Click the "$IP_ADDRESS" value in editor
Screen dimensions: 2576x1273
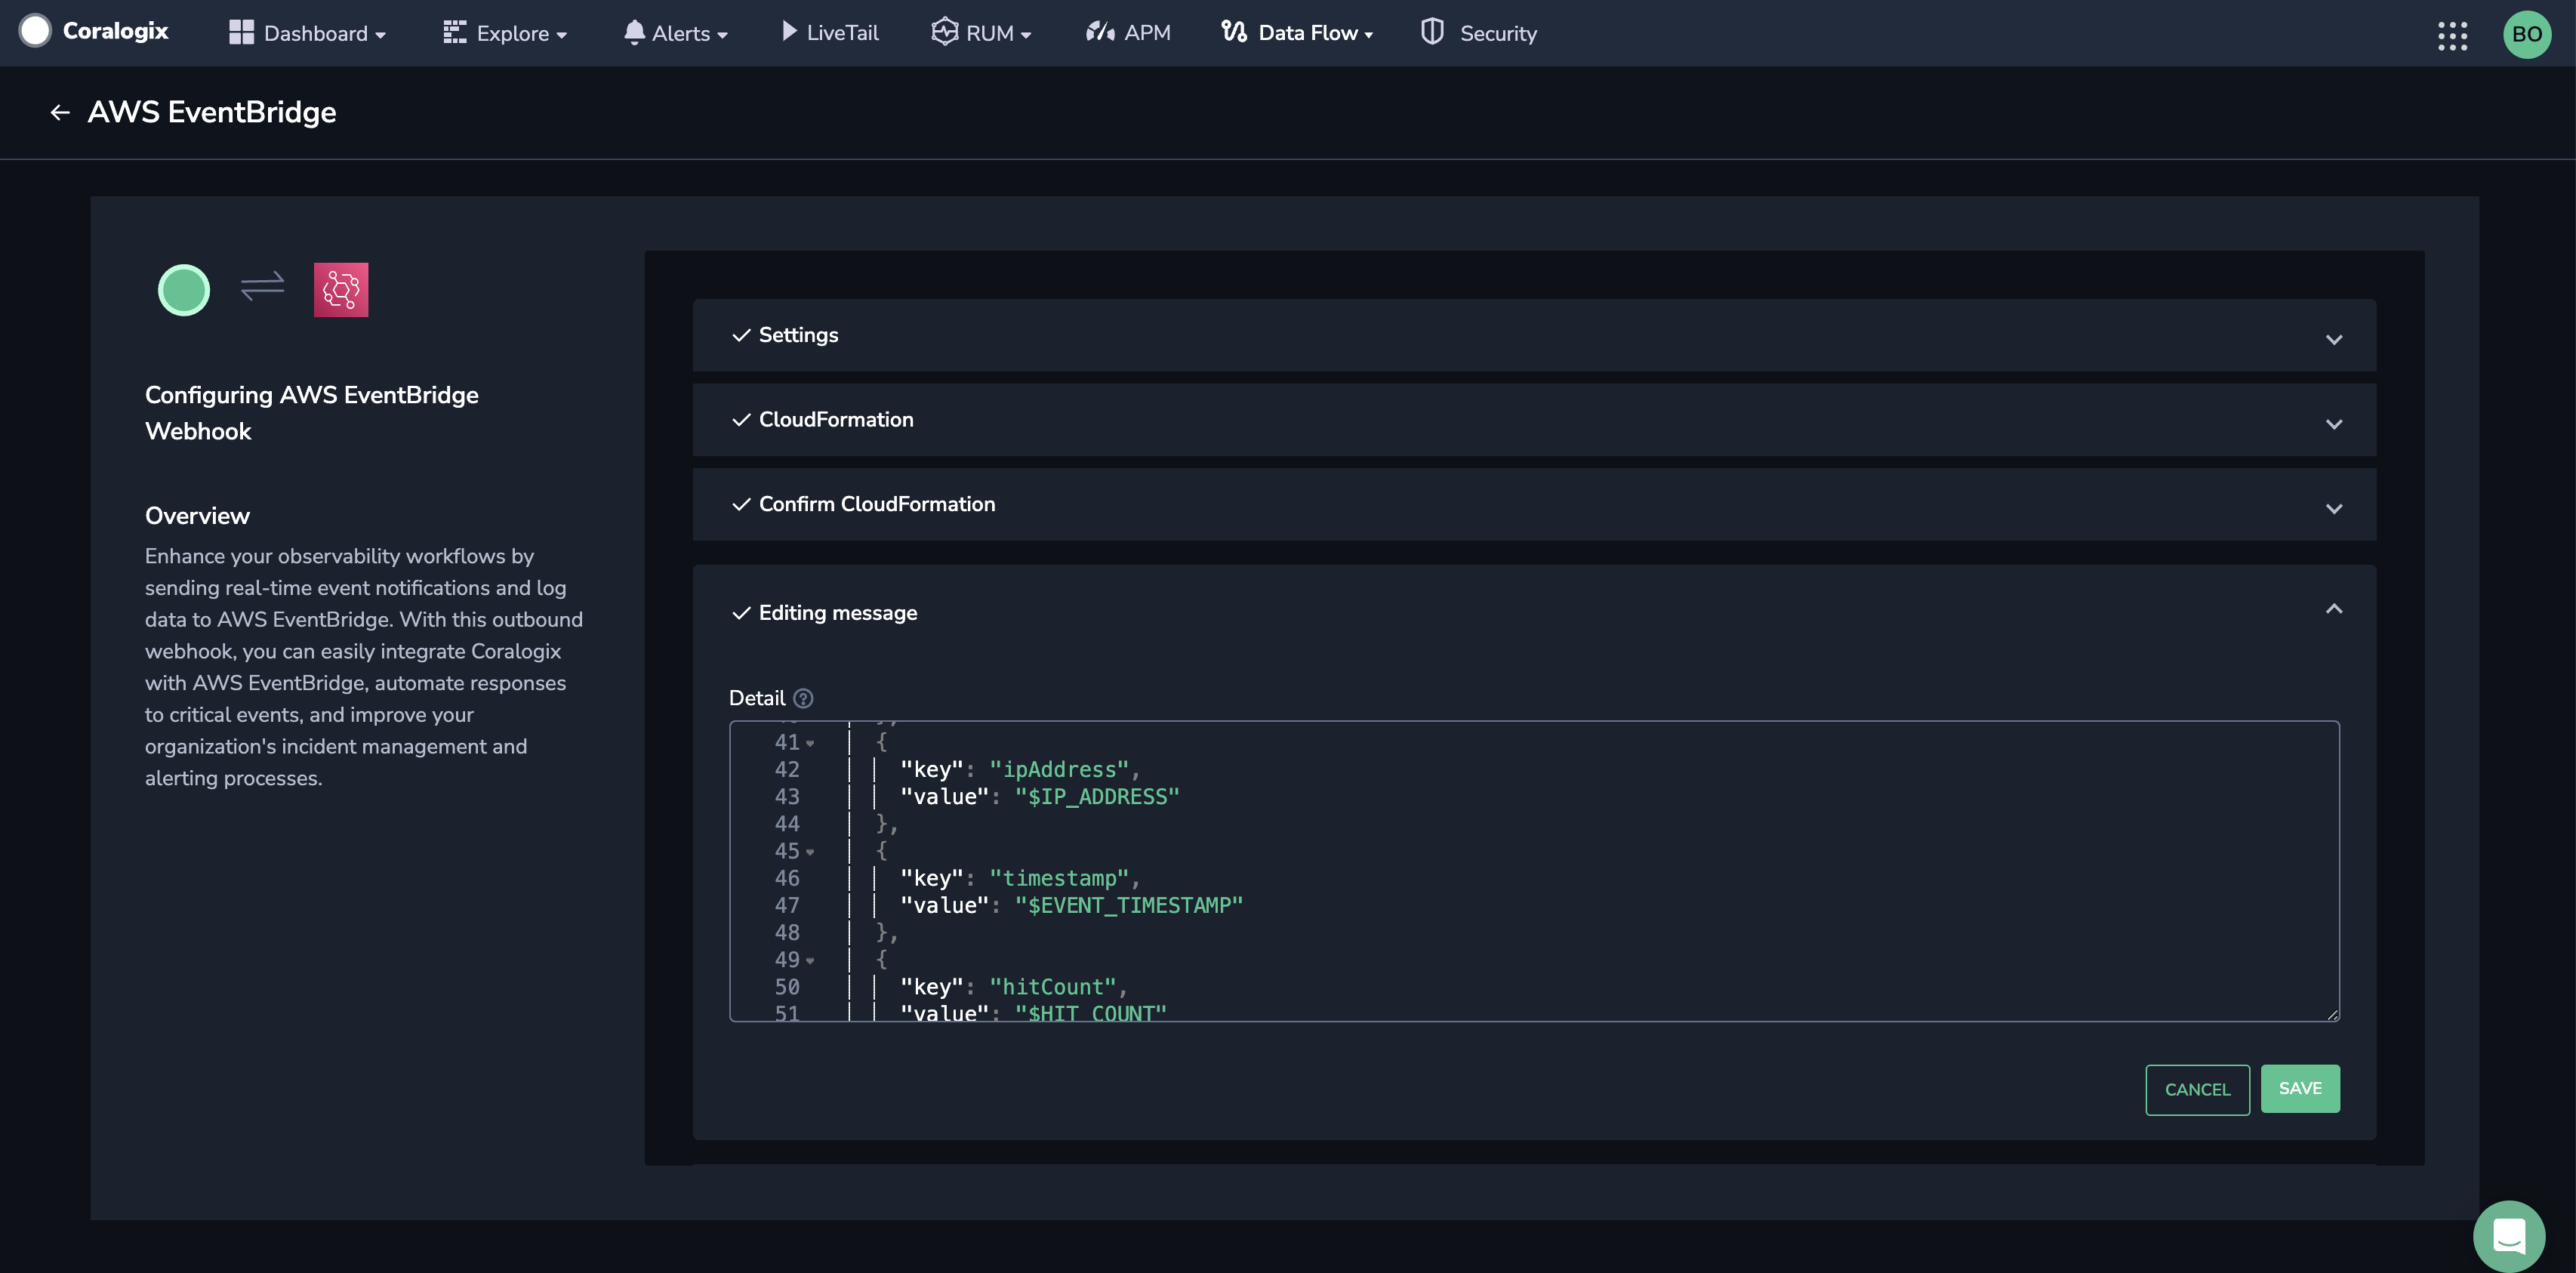1097,797
